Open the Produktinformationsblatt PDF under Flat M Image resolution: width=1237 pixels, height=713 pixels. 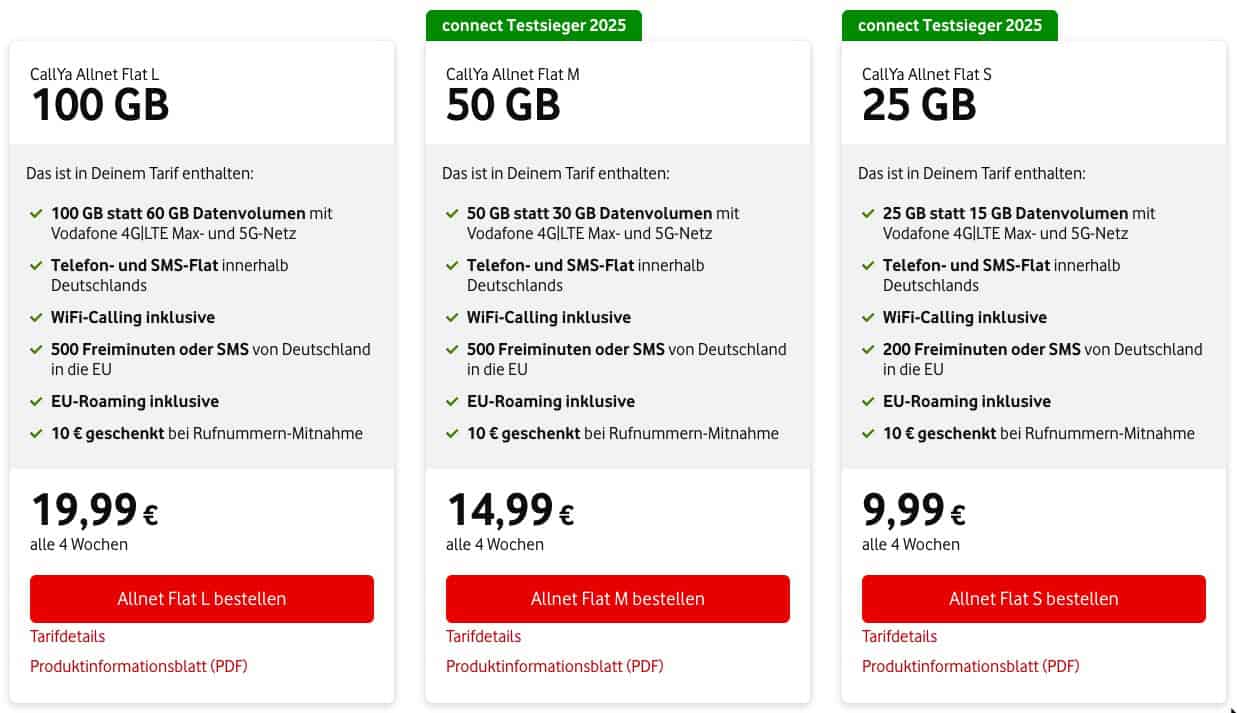(554, 666)
